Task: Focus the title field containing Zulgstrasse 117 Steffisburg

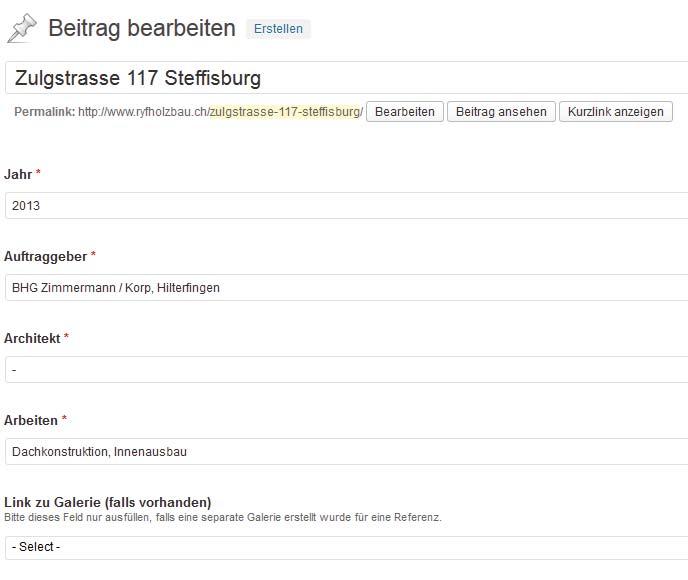Action: (x=347, y=78)
